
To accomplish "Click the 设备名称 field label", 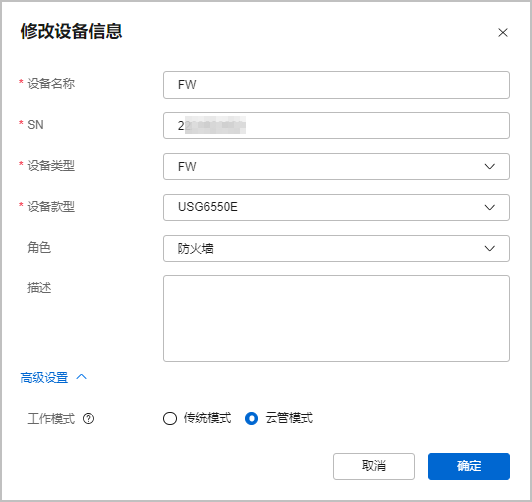I will tap(51, 83).
